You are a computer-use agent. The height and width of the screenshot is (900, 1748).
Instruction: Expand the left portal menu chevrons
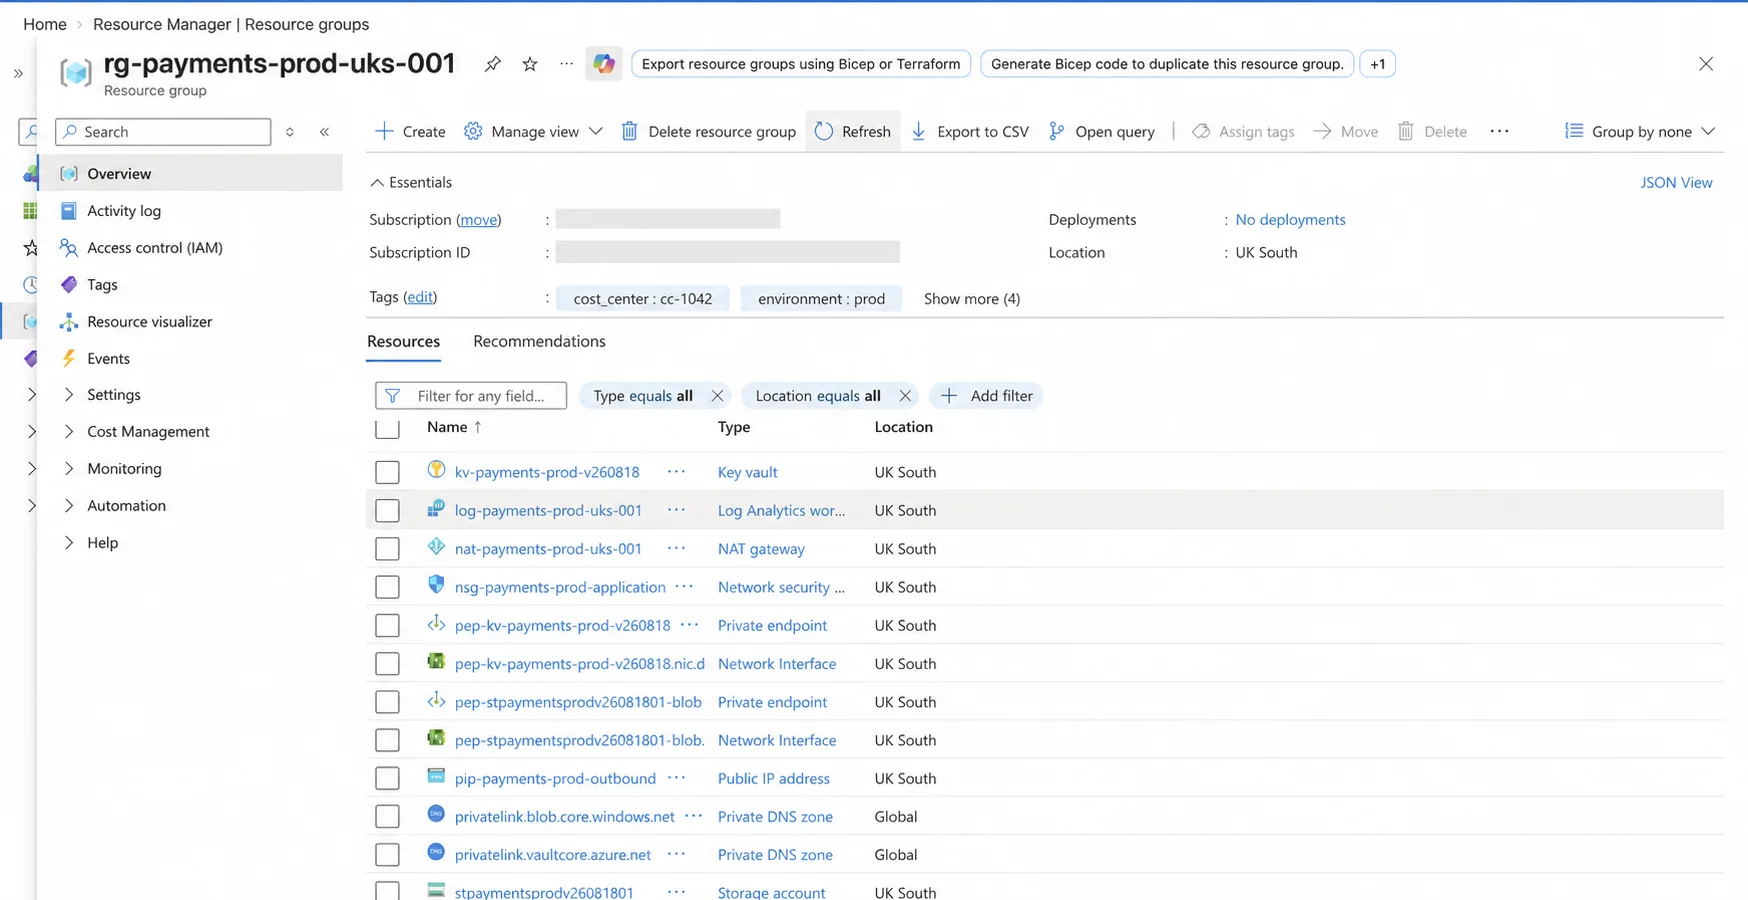[18, 73]
